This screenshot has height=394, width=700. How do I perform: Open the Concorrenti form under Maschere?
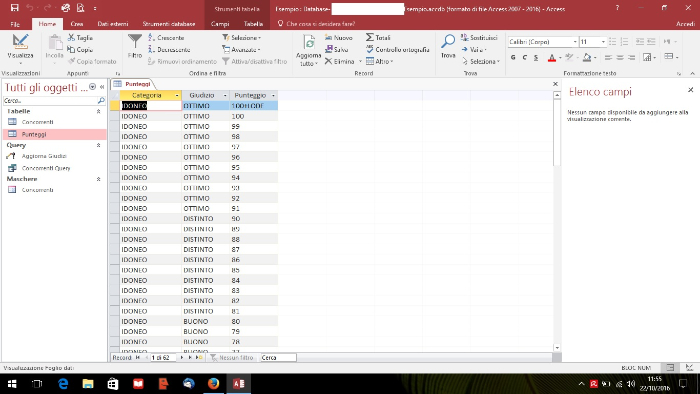[38, 190]
